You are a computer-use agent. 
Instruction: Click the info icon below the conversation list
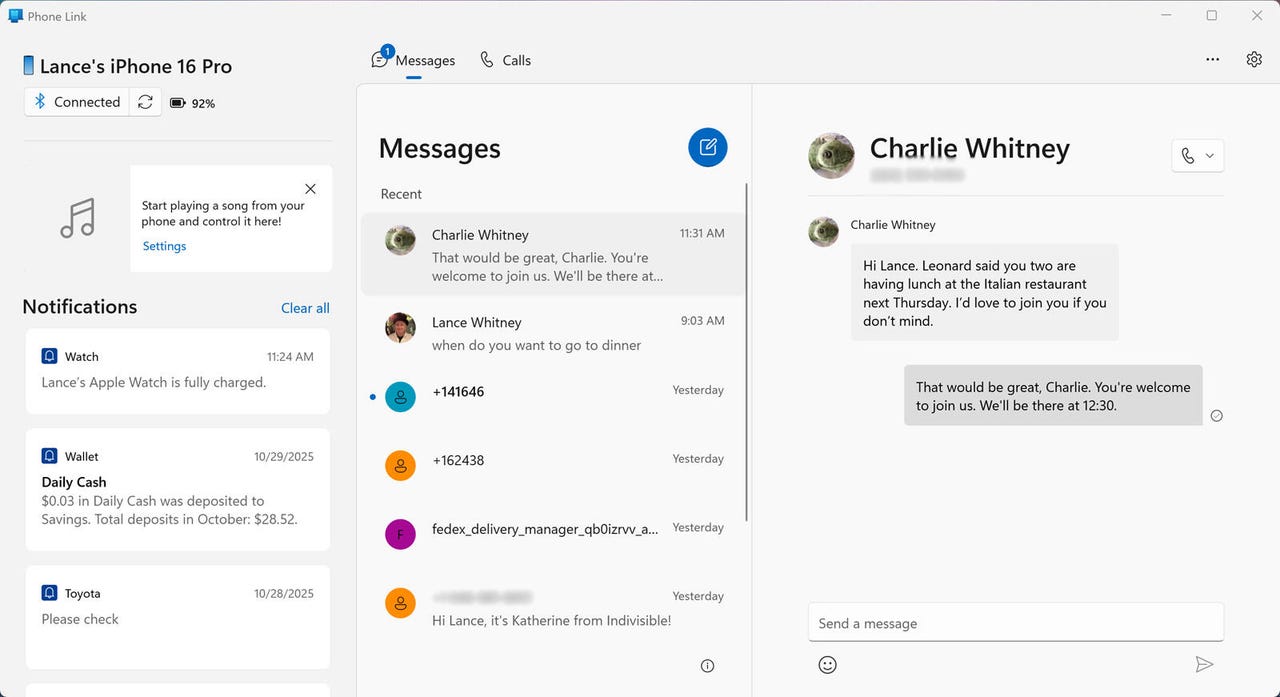(x=707, y=665)
